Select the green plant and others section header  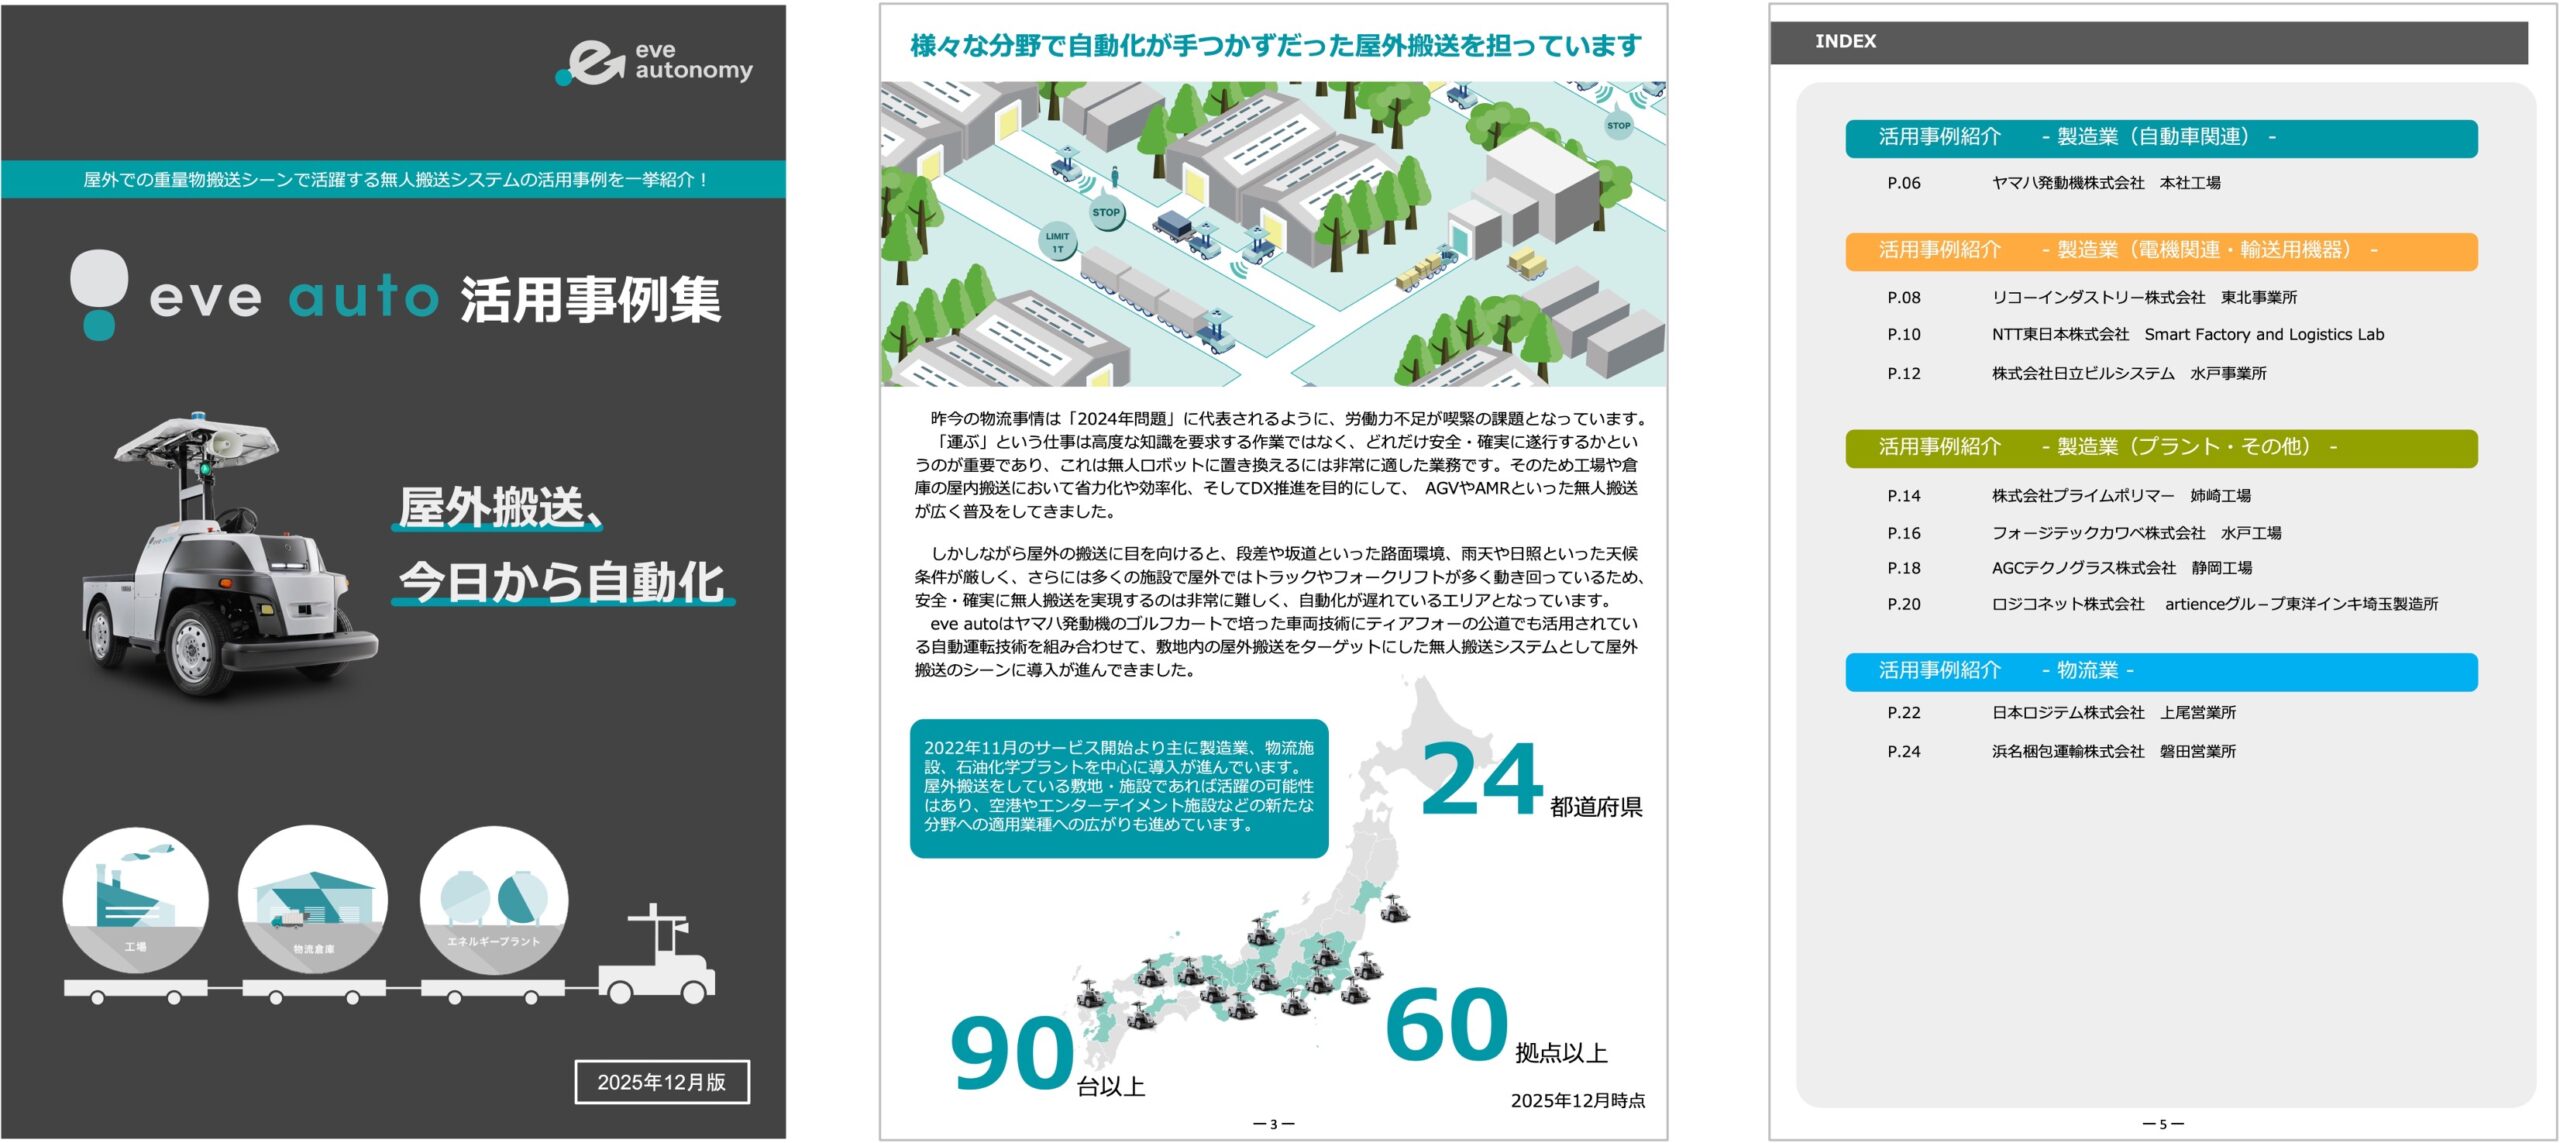(x=2160, y=448)
